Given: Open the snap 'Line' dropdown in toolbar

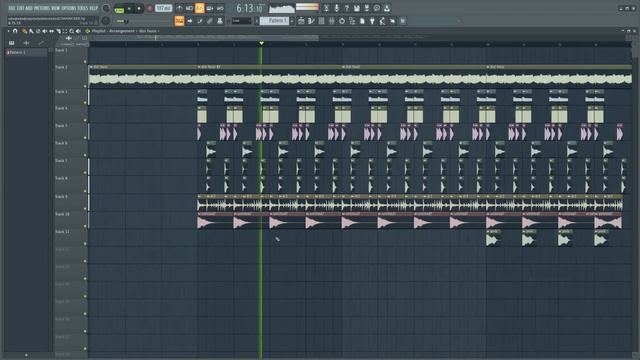Looking at the screenshot, I should [242, 21].
